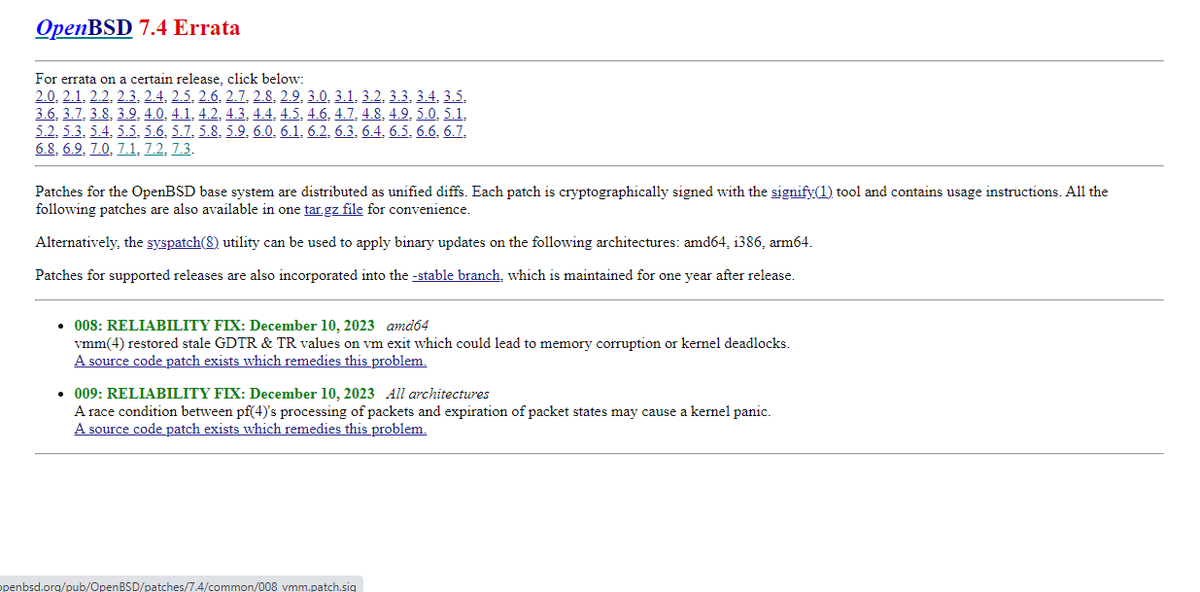Open errata for release 5.7
Viewport: 1200px width, 592px height.
181,133
